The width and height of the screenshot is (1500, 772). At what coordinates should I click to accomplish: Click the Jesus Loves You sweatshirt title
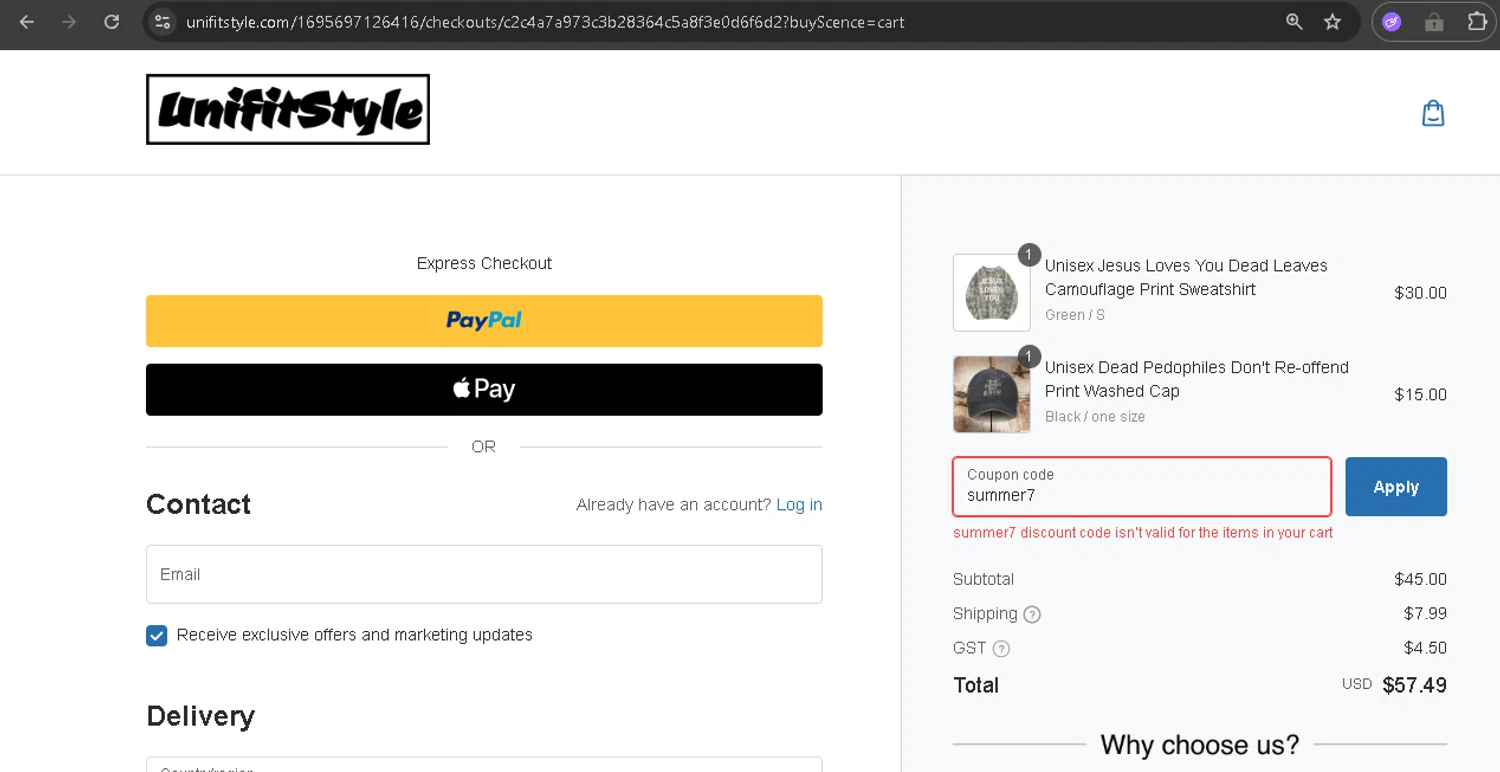pos(1186,277)
